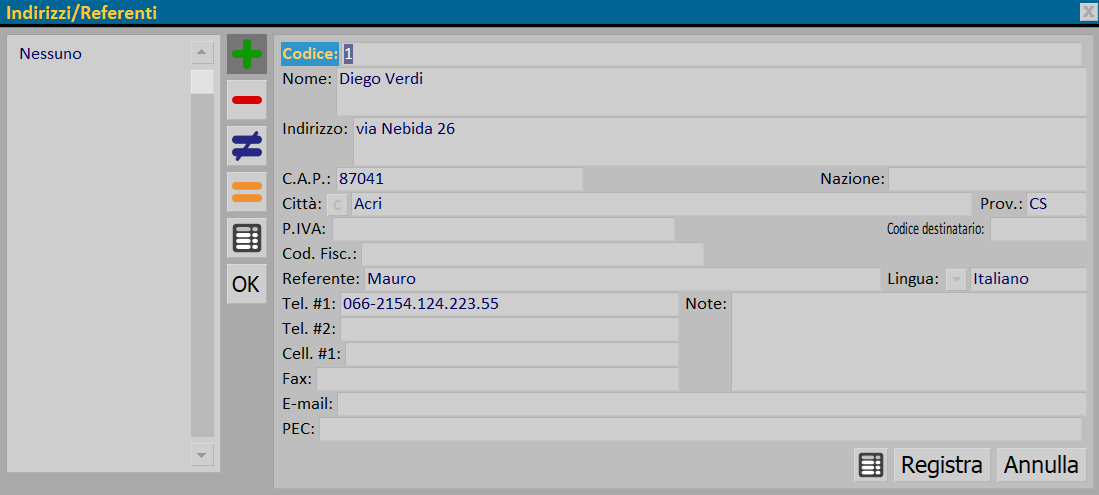The width and height of the screenshot is (1099, 495).
Task: Click the red minus delete address icon
Action: [x=246, y=100]
